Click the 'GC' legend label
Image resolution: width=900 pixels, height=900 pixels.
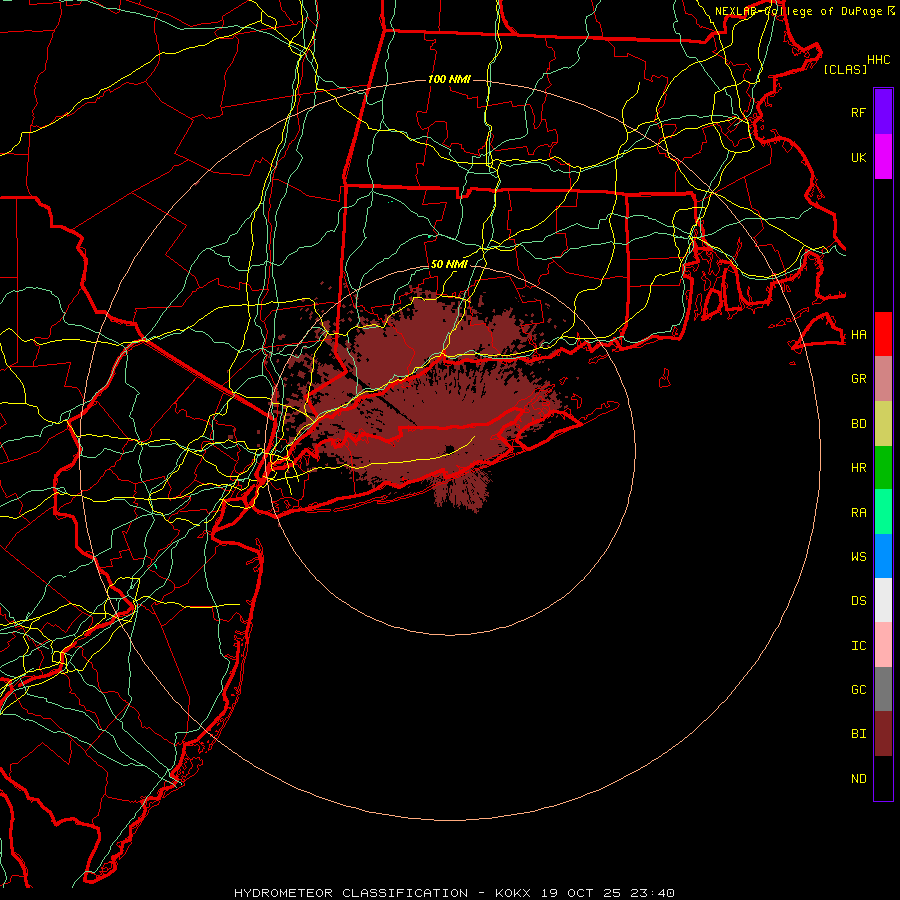858,690
